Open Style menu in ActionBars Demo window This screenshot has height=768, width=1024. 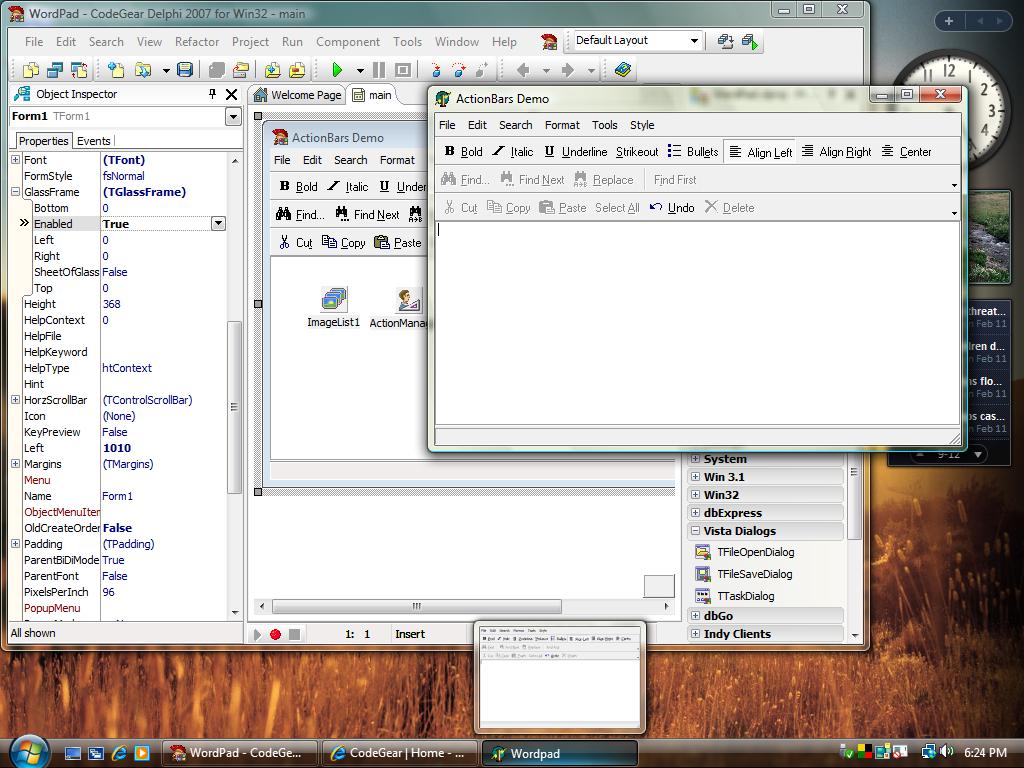(642, 125)
